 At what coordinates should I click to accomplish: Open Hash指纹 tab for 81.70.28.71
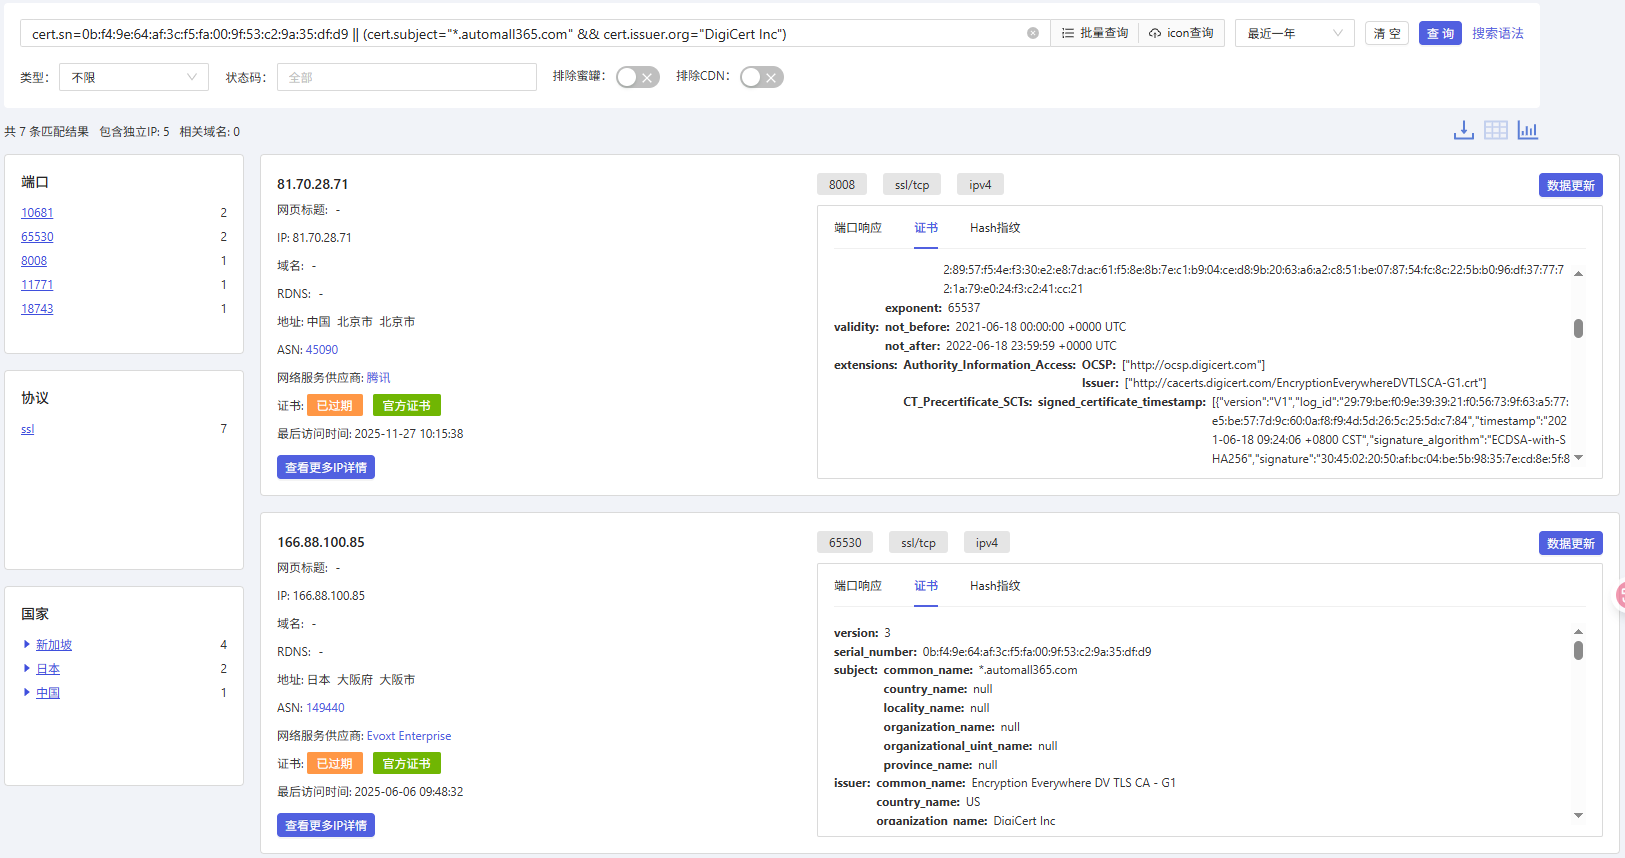click(x=995, y=228)
